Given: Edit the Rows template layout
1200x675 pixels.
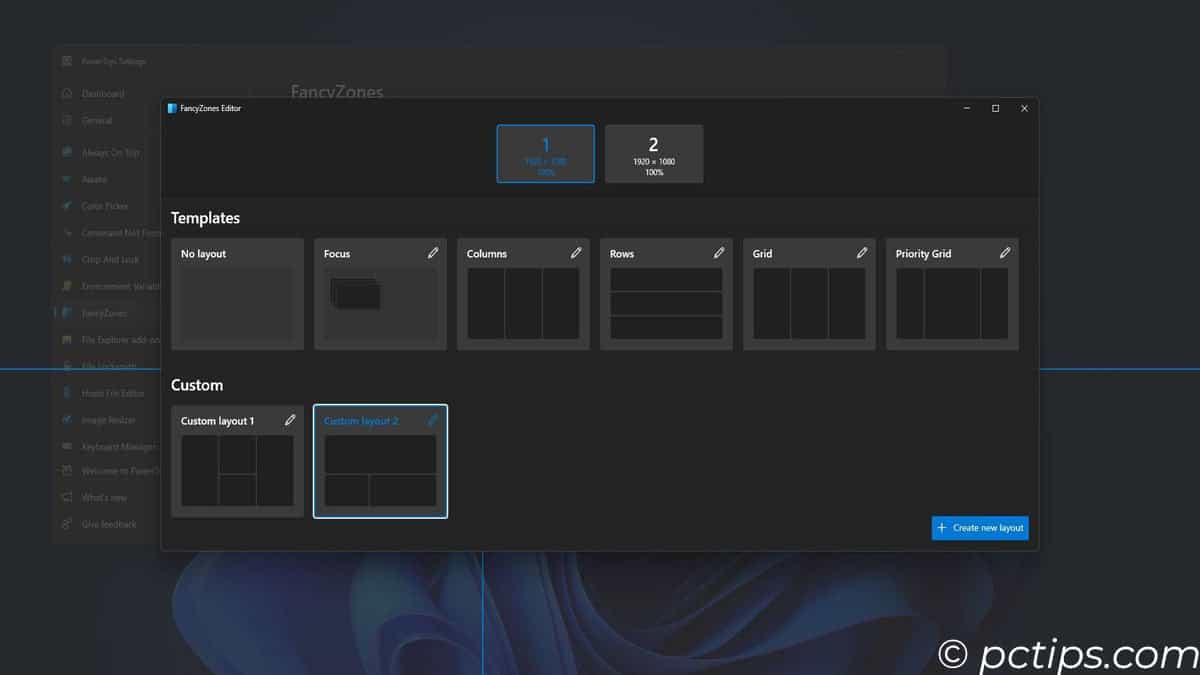Looking at the screenshot, I should click(x=719, y=253).
